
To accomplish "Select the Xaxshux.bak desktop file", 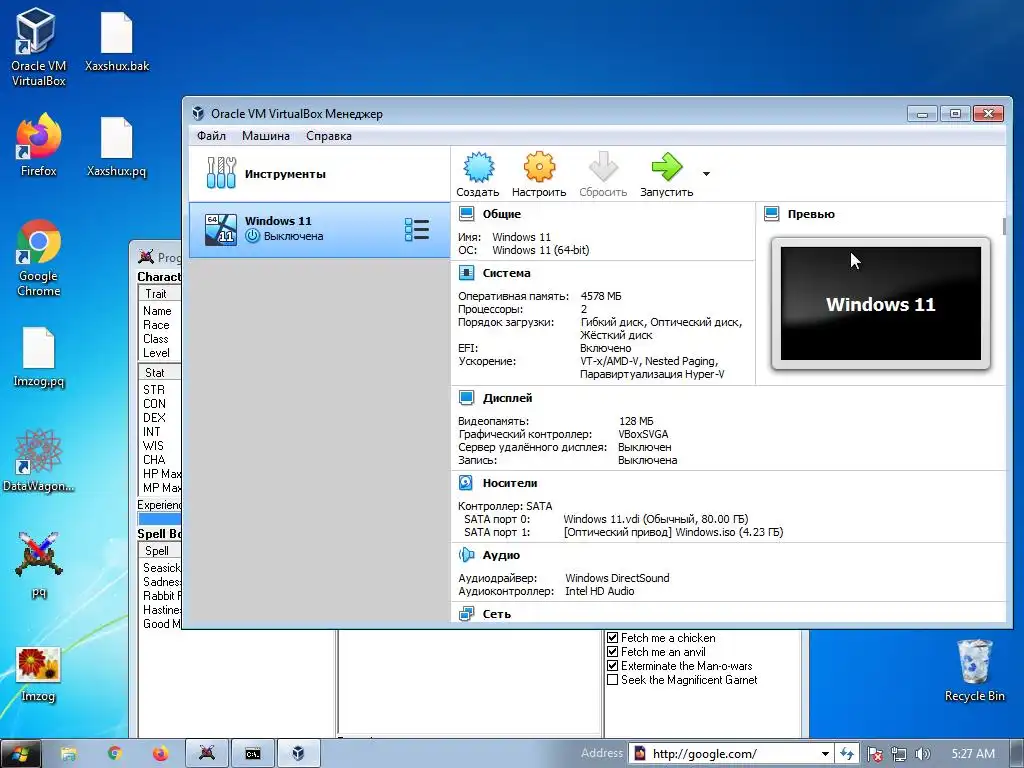I will [117, 40].
